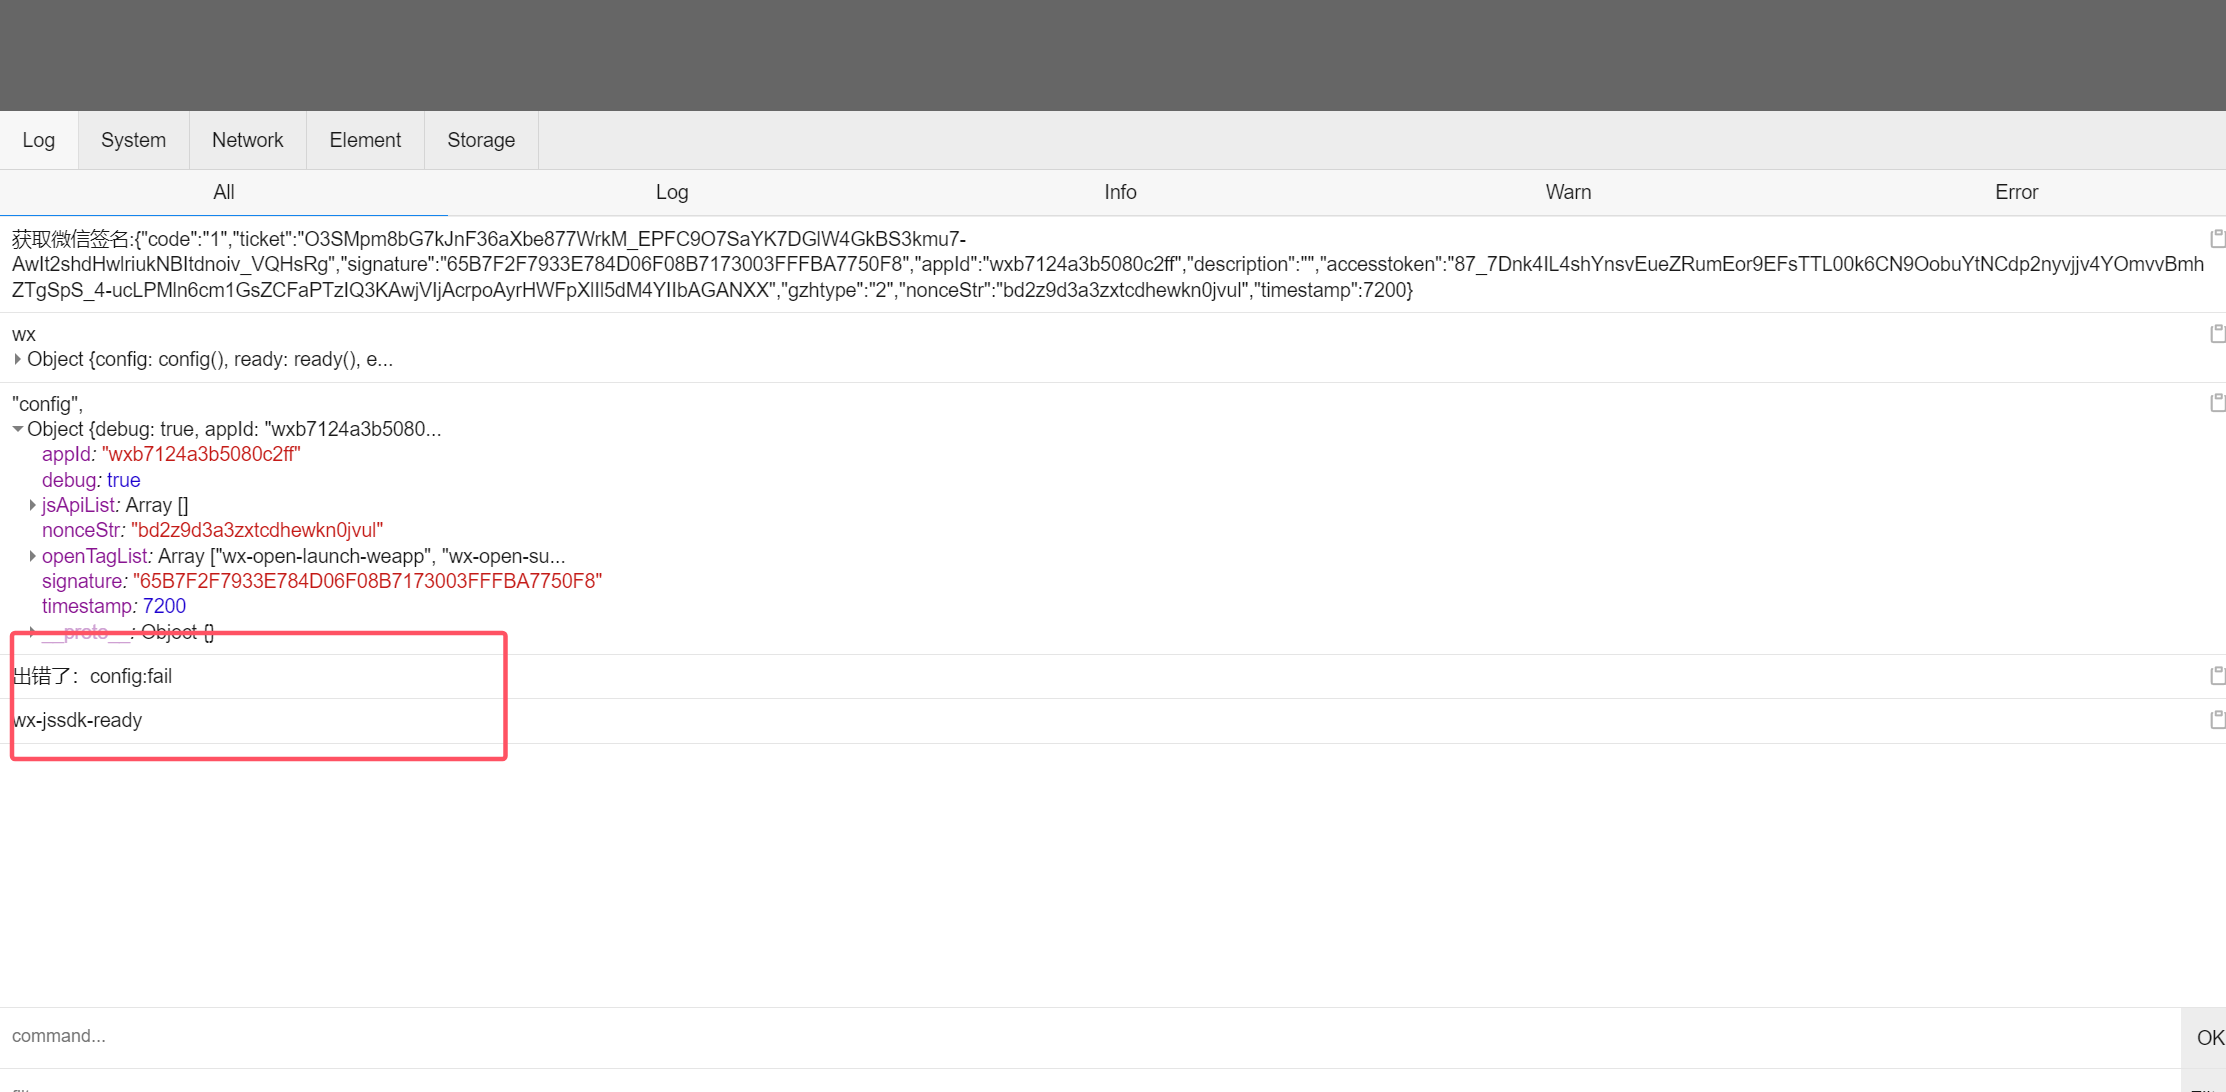The image size is (2226, 1092).
Task: Filter logs by Warn level
Action: (x=1567, y=192)
